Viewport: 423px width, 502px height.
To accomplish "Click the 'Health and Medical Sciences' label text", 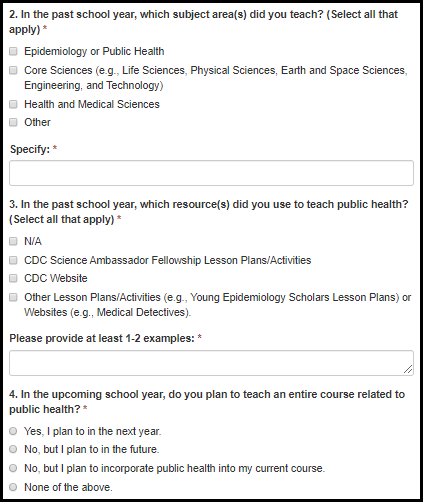I will (x=92, y=104).
